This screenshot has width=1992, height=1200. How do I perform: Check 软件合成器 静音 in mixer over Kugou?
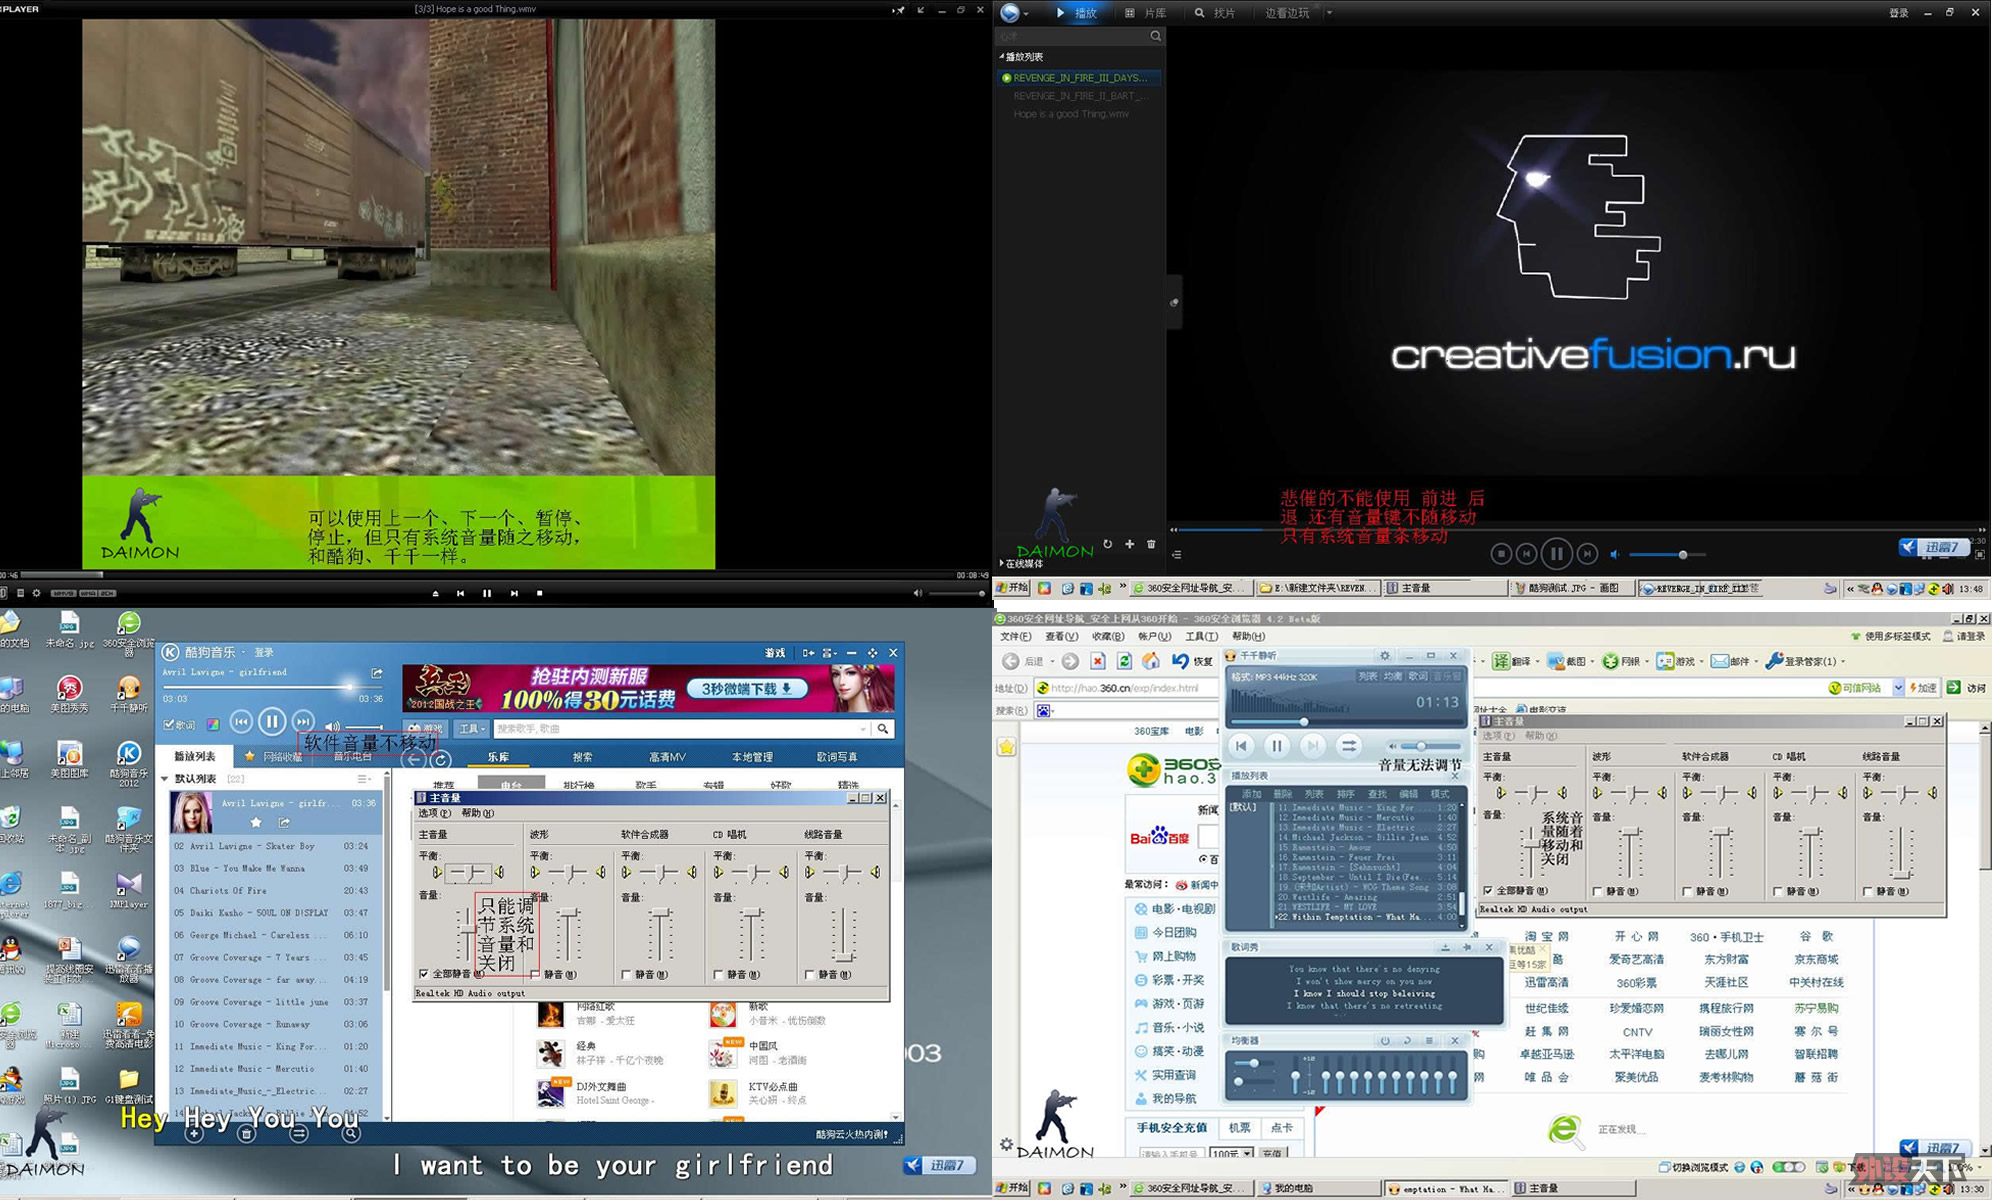[627, 974]
